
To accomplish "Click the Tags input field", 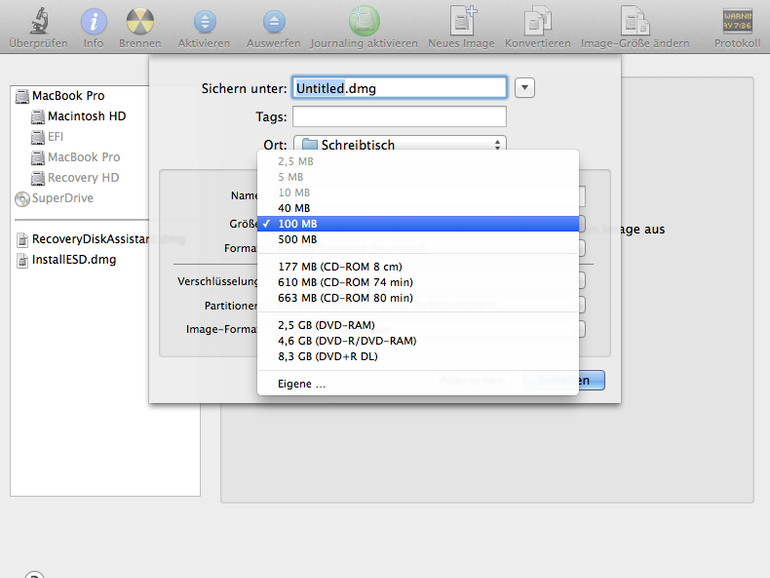I will coord(399,117).
